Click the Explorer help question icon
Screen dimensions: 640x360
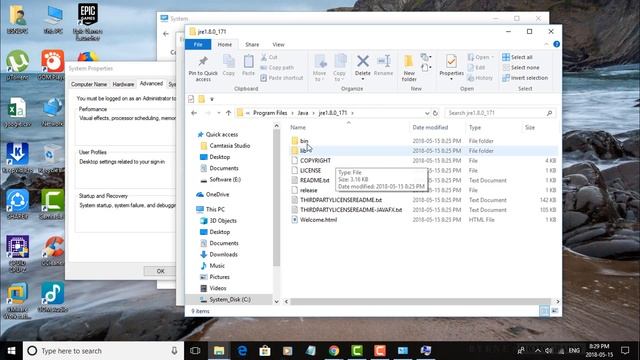click(x=556, y=44)
